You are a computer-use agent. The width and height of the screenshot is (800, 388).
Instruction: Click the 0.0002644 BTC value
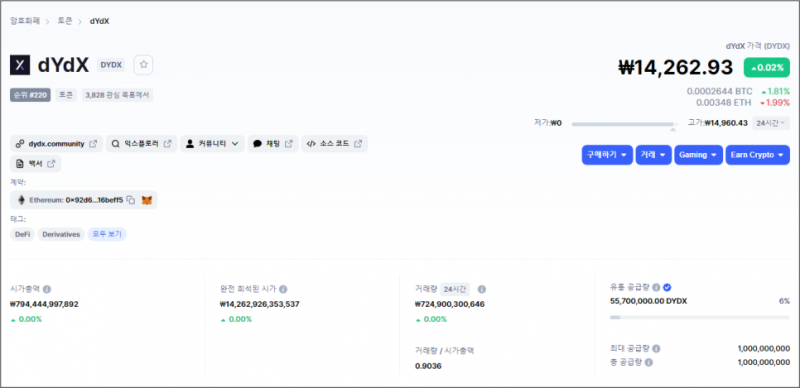coord(719,91)
